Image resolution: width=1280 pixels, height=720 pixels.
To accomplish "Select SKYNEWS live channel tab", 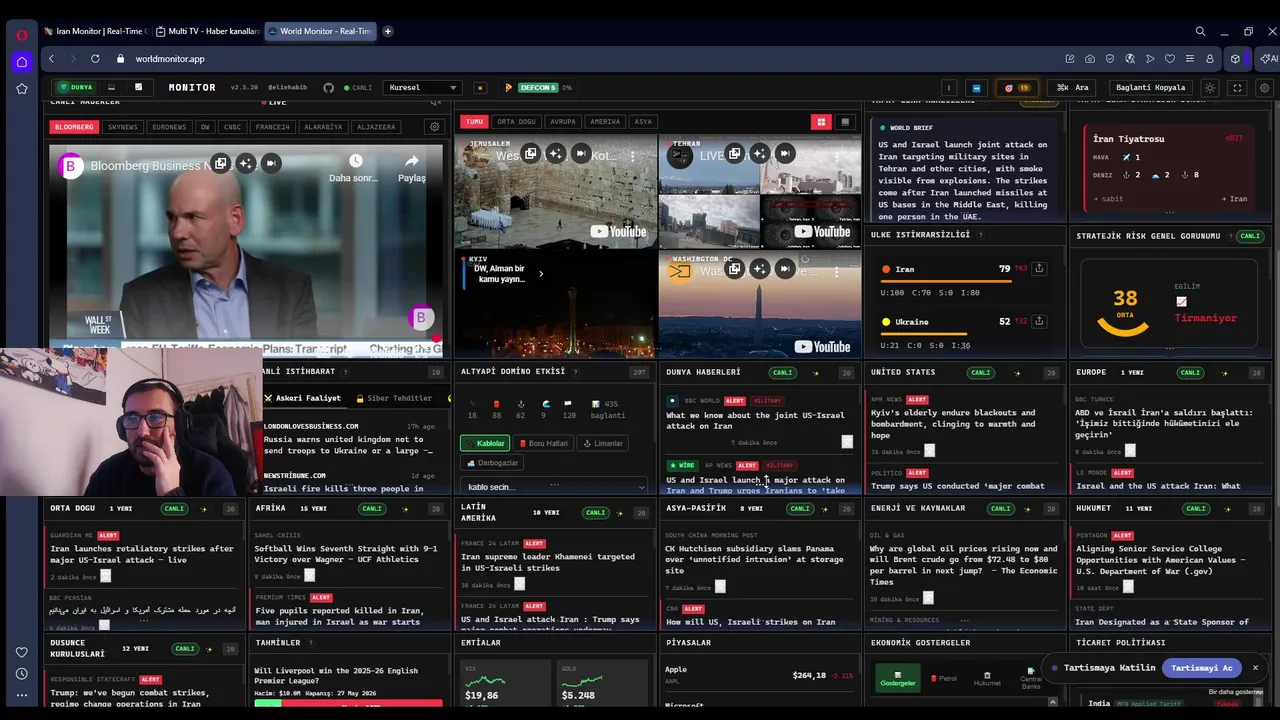I will pyautogui.click(x=123, y=127).
